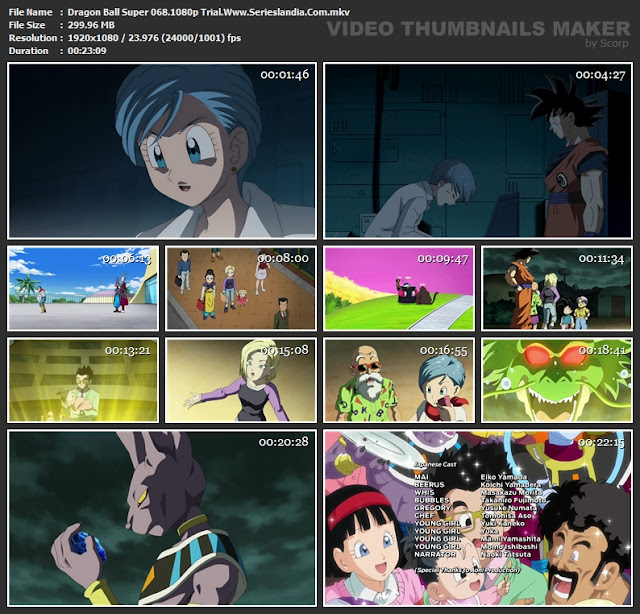Image resolution: width=640 pixels, height=614 pixels.
Task: Open the thumbnail timestamped 00:01:46
Action: (162, 151)
